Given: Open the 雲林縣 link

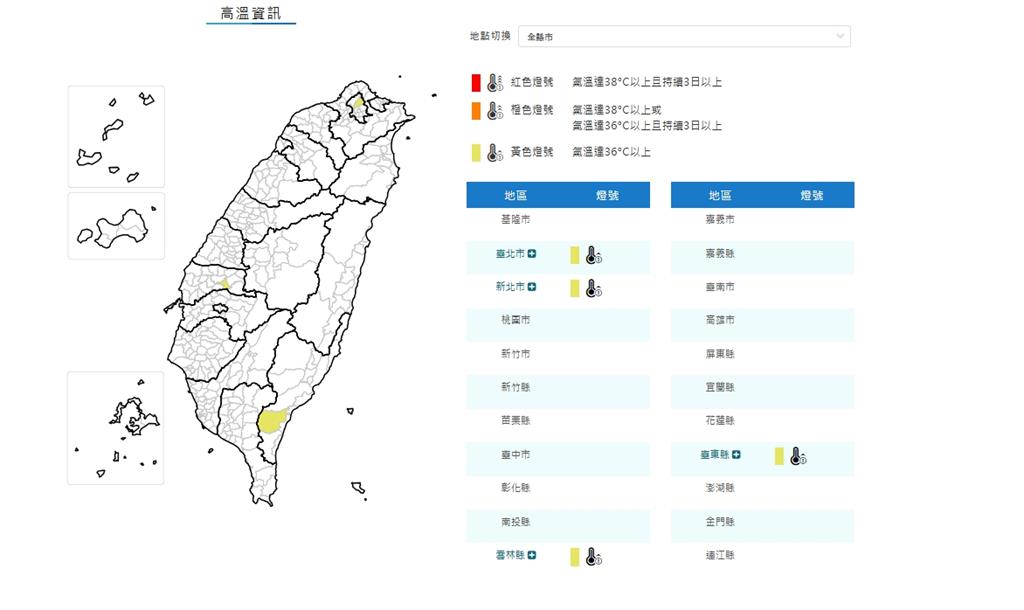Looking at the screenshot, I should tap(510, 555).
